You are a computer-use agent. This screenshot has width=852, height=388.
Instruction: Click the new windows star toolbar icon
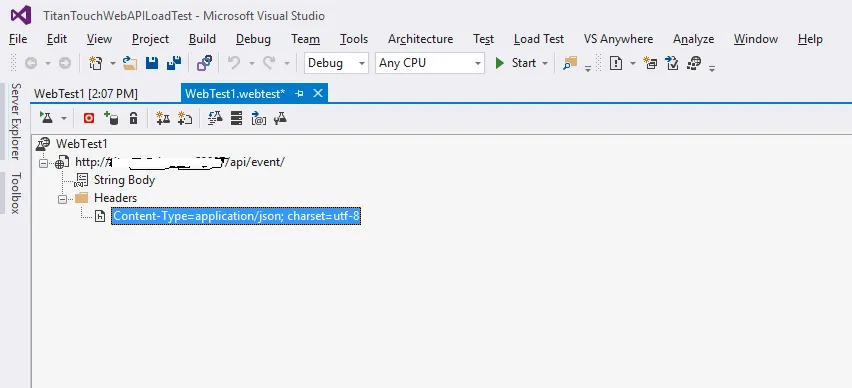coord(650,64)
